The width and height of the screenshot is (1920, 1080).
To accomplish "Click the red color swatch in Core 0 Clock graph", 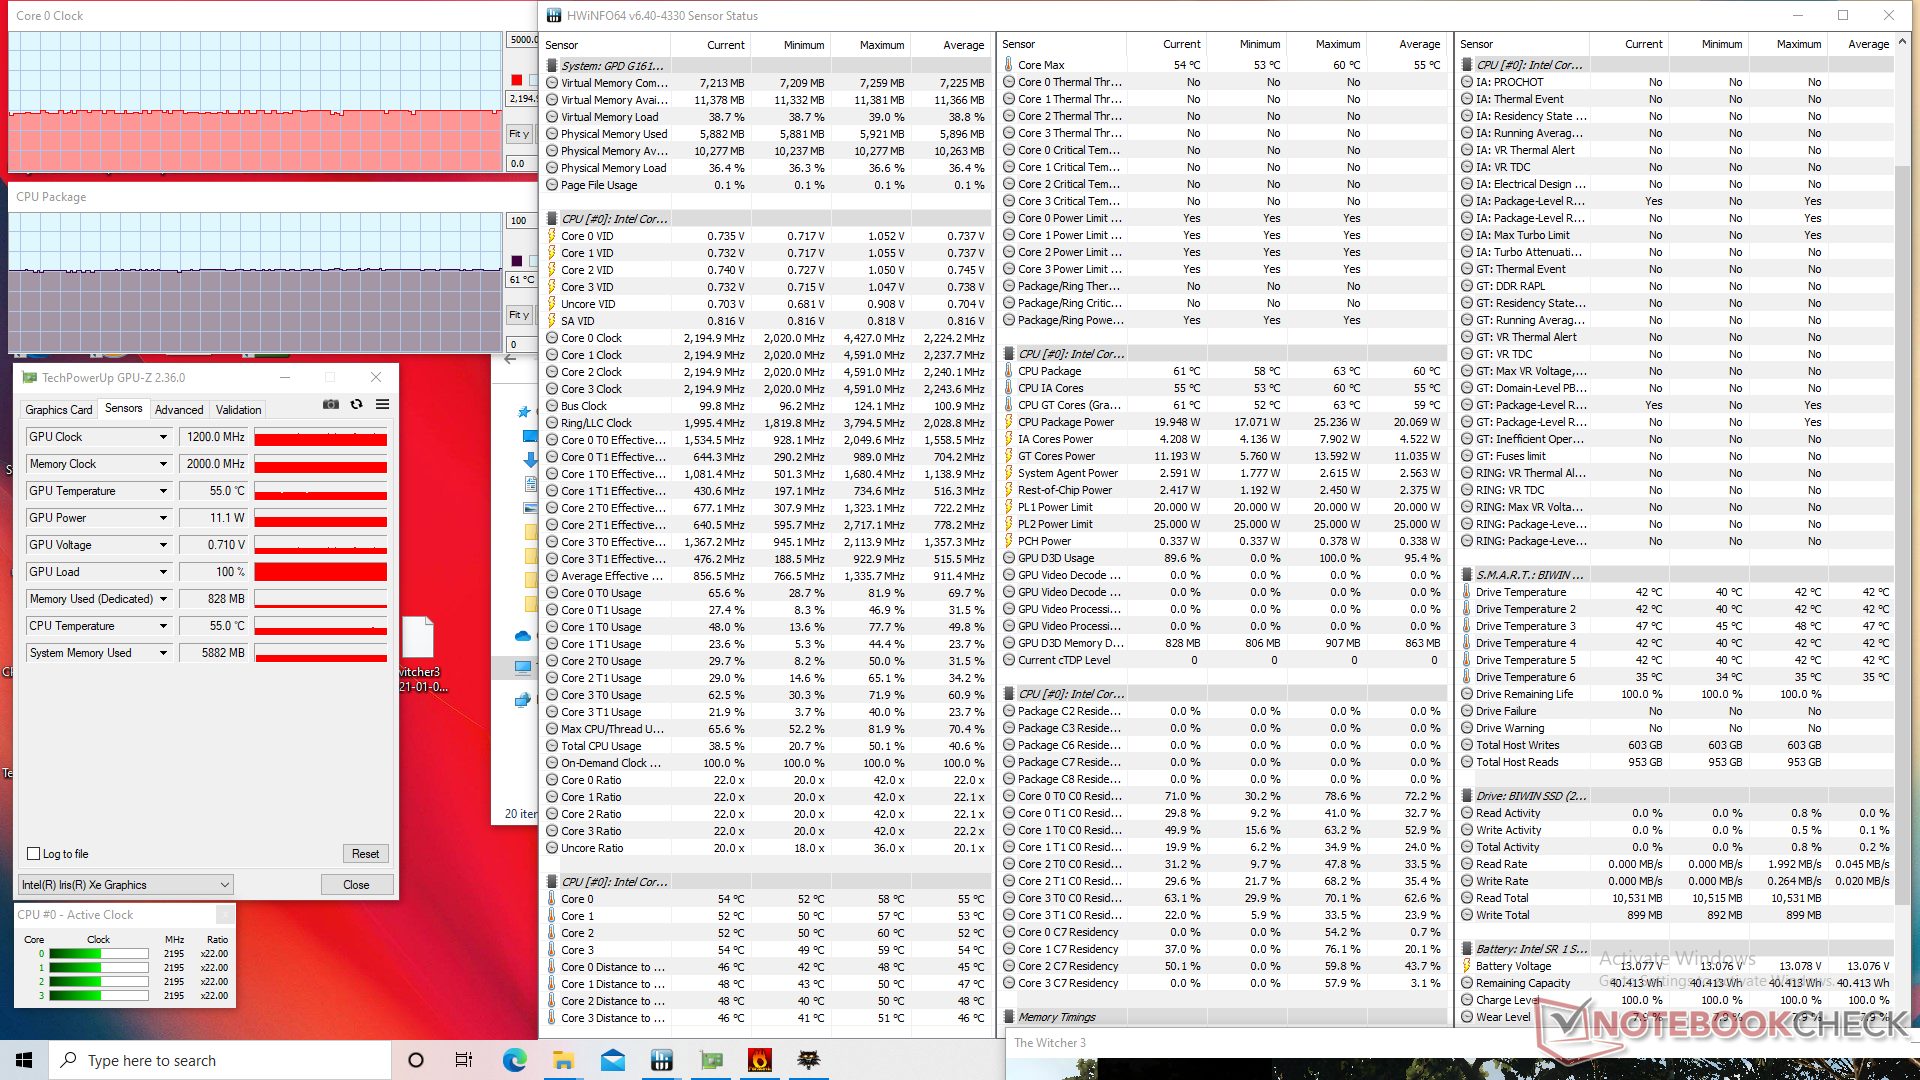I will pos(517,80).
